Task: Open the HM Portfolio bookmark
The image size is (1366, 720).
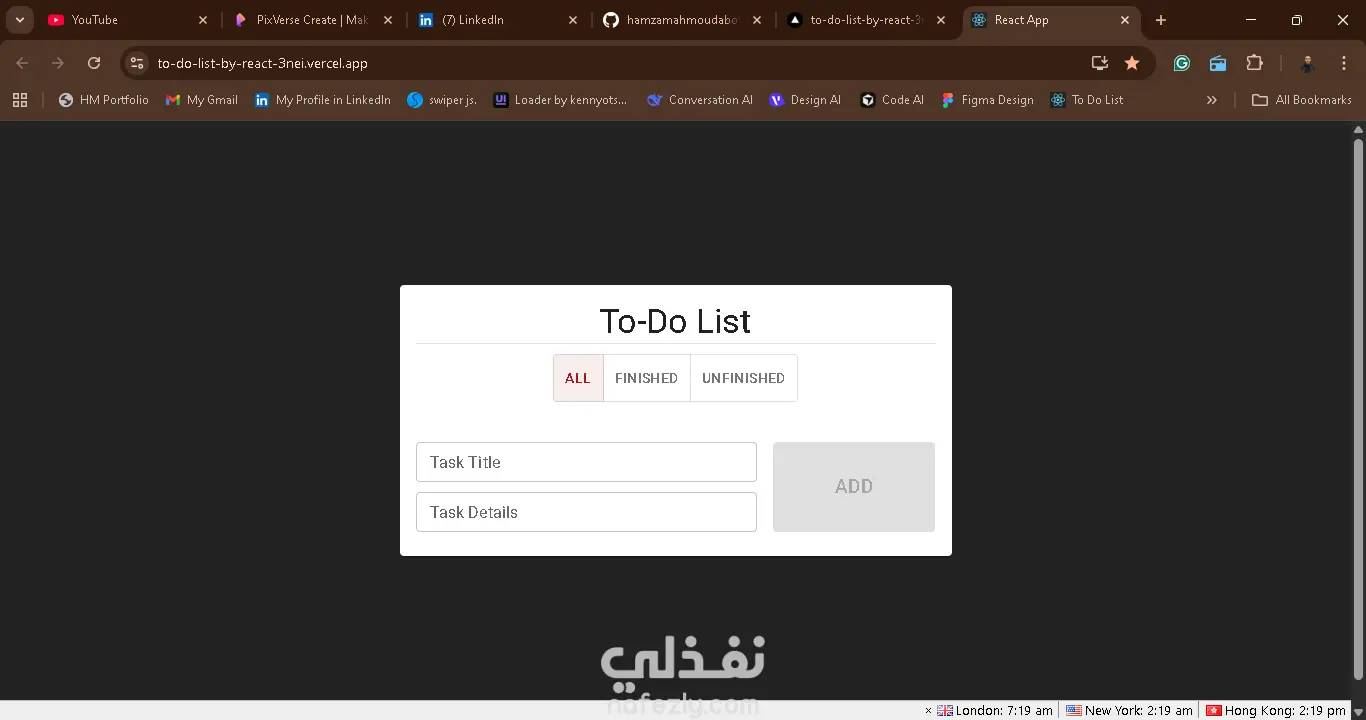Action: point(104,100)
